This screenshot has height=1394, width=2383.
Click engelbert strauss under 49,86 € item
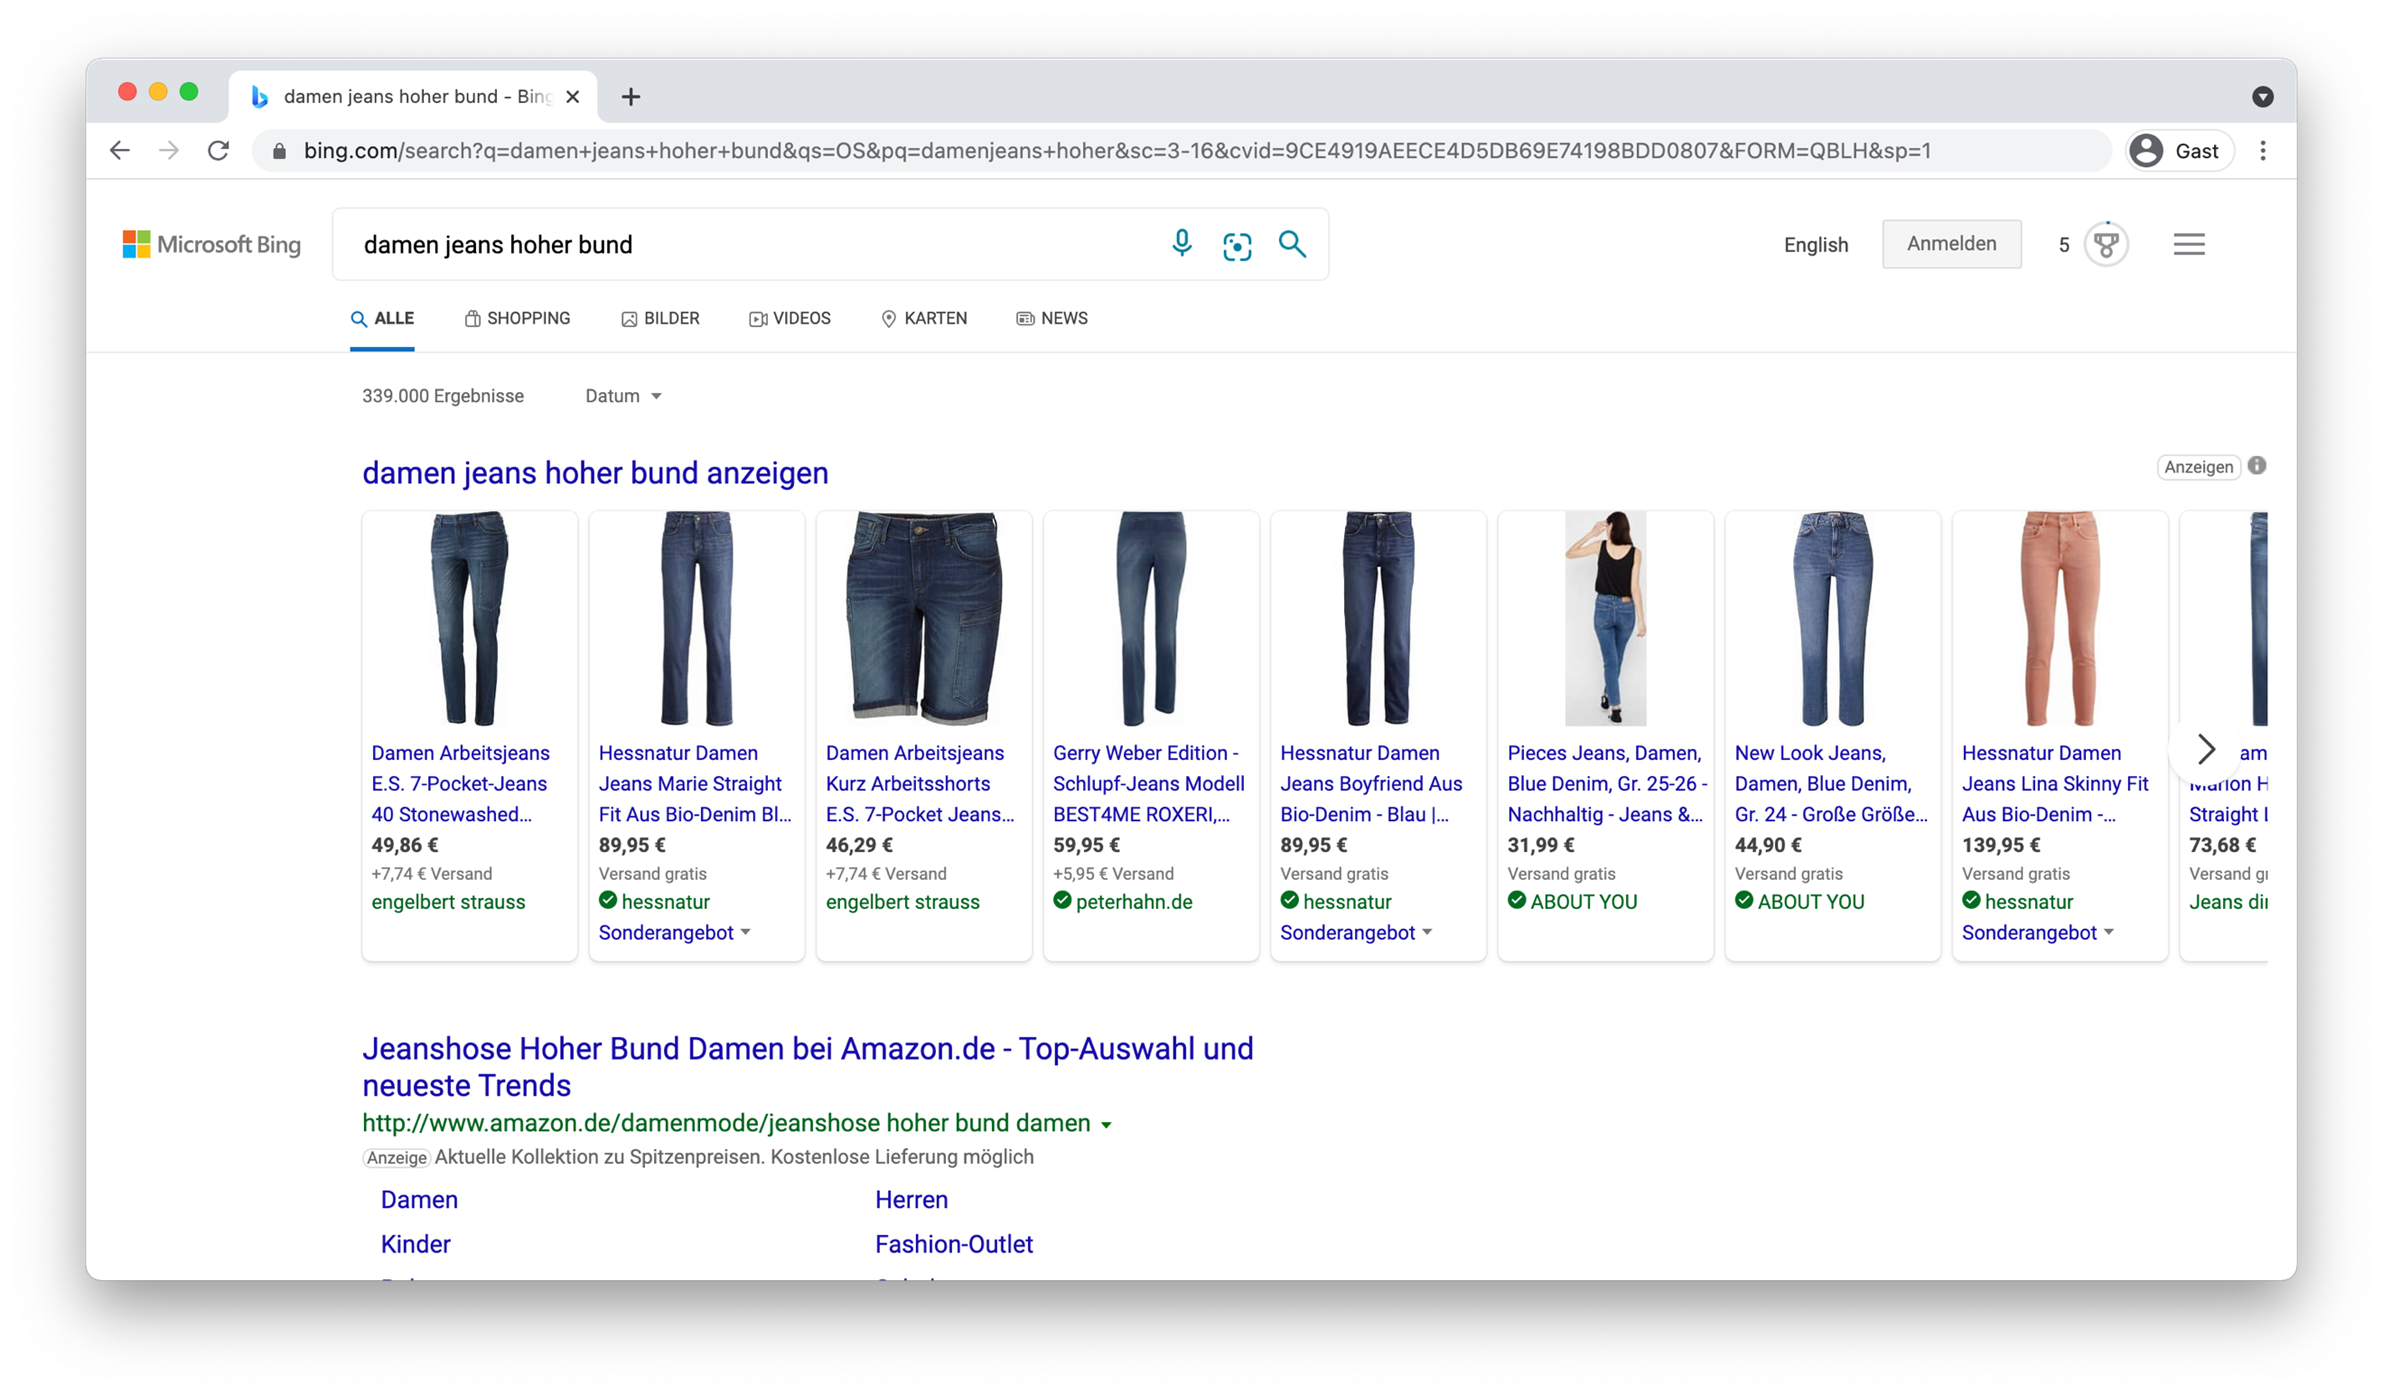pos(448,902)
